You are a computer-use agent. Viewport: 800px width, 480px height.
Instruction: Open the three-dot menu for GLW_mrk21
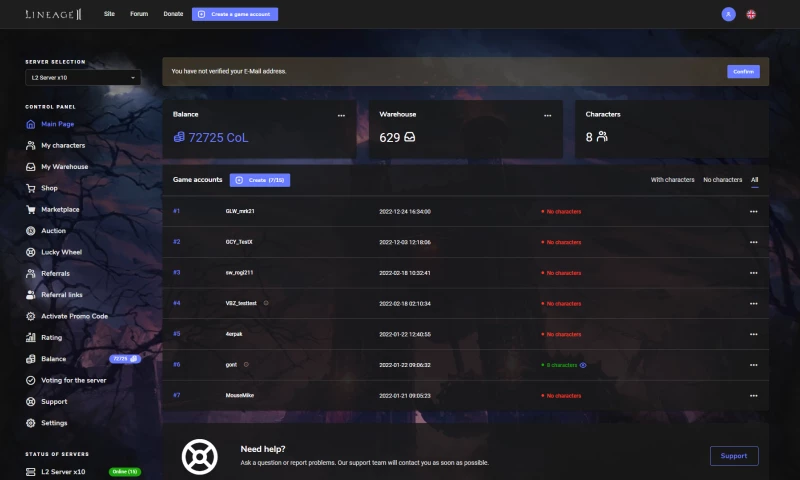click(754, 211)
